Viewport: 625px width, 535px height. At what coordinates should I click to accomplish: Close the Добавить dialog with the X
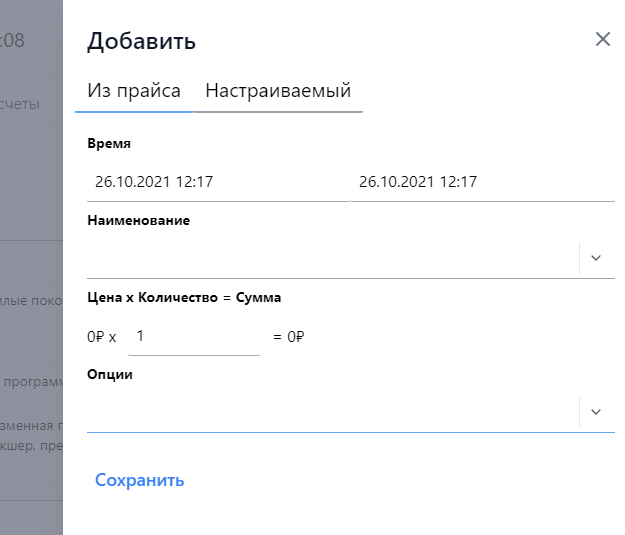pos(602,40)
